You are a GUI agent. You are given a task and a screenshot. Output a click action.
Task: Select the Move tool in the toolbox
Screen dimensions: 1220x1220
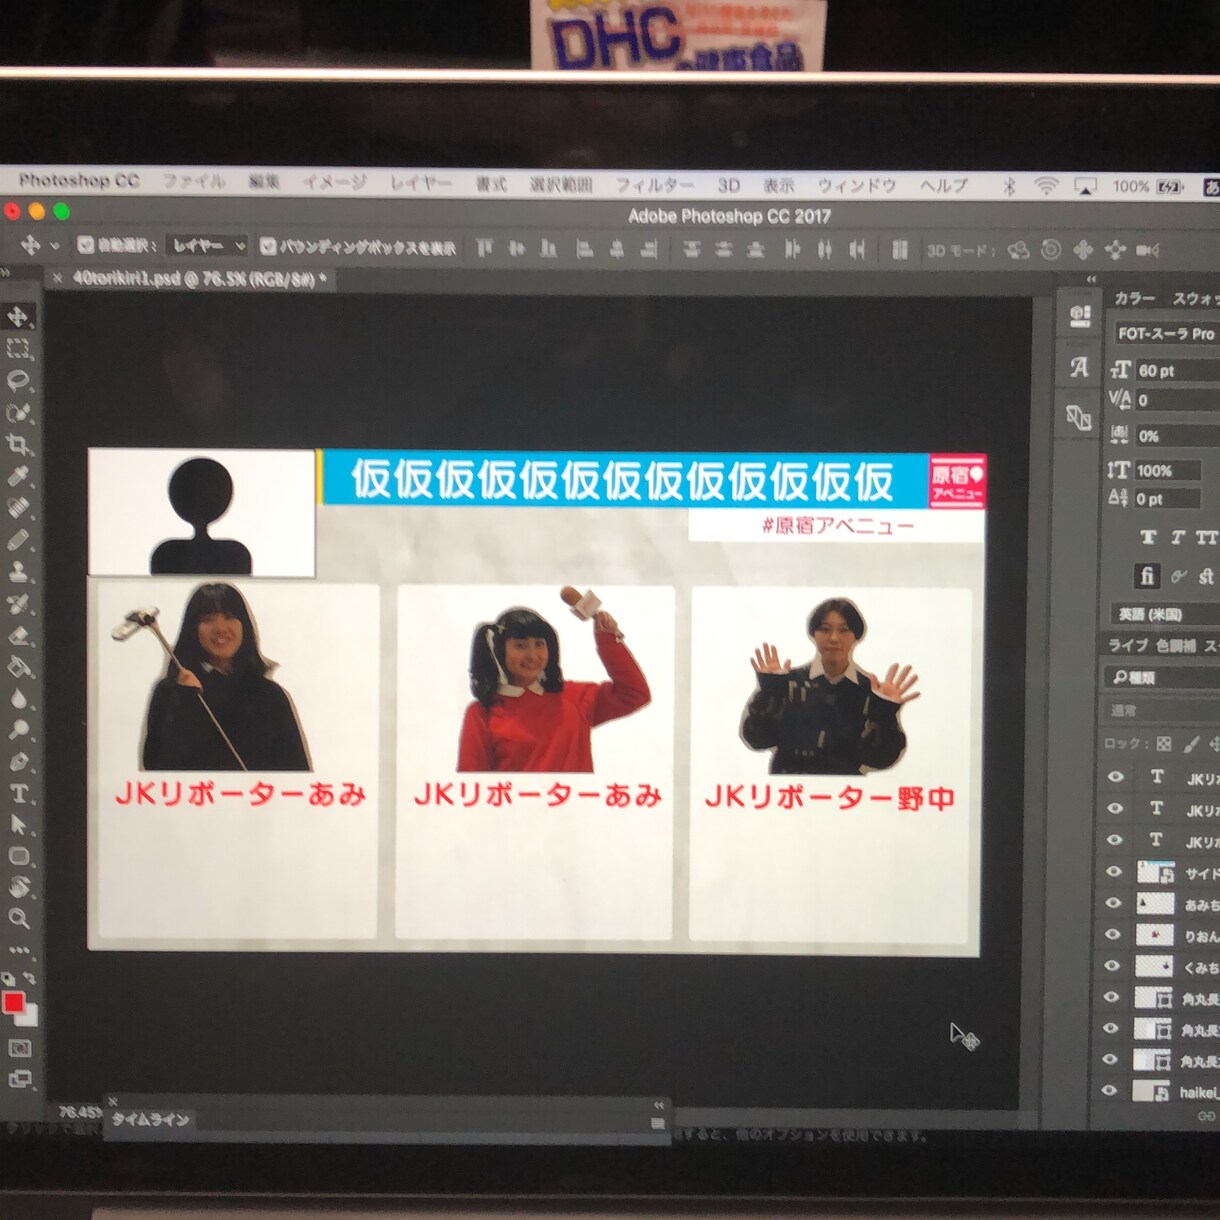[18, 316]
